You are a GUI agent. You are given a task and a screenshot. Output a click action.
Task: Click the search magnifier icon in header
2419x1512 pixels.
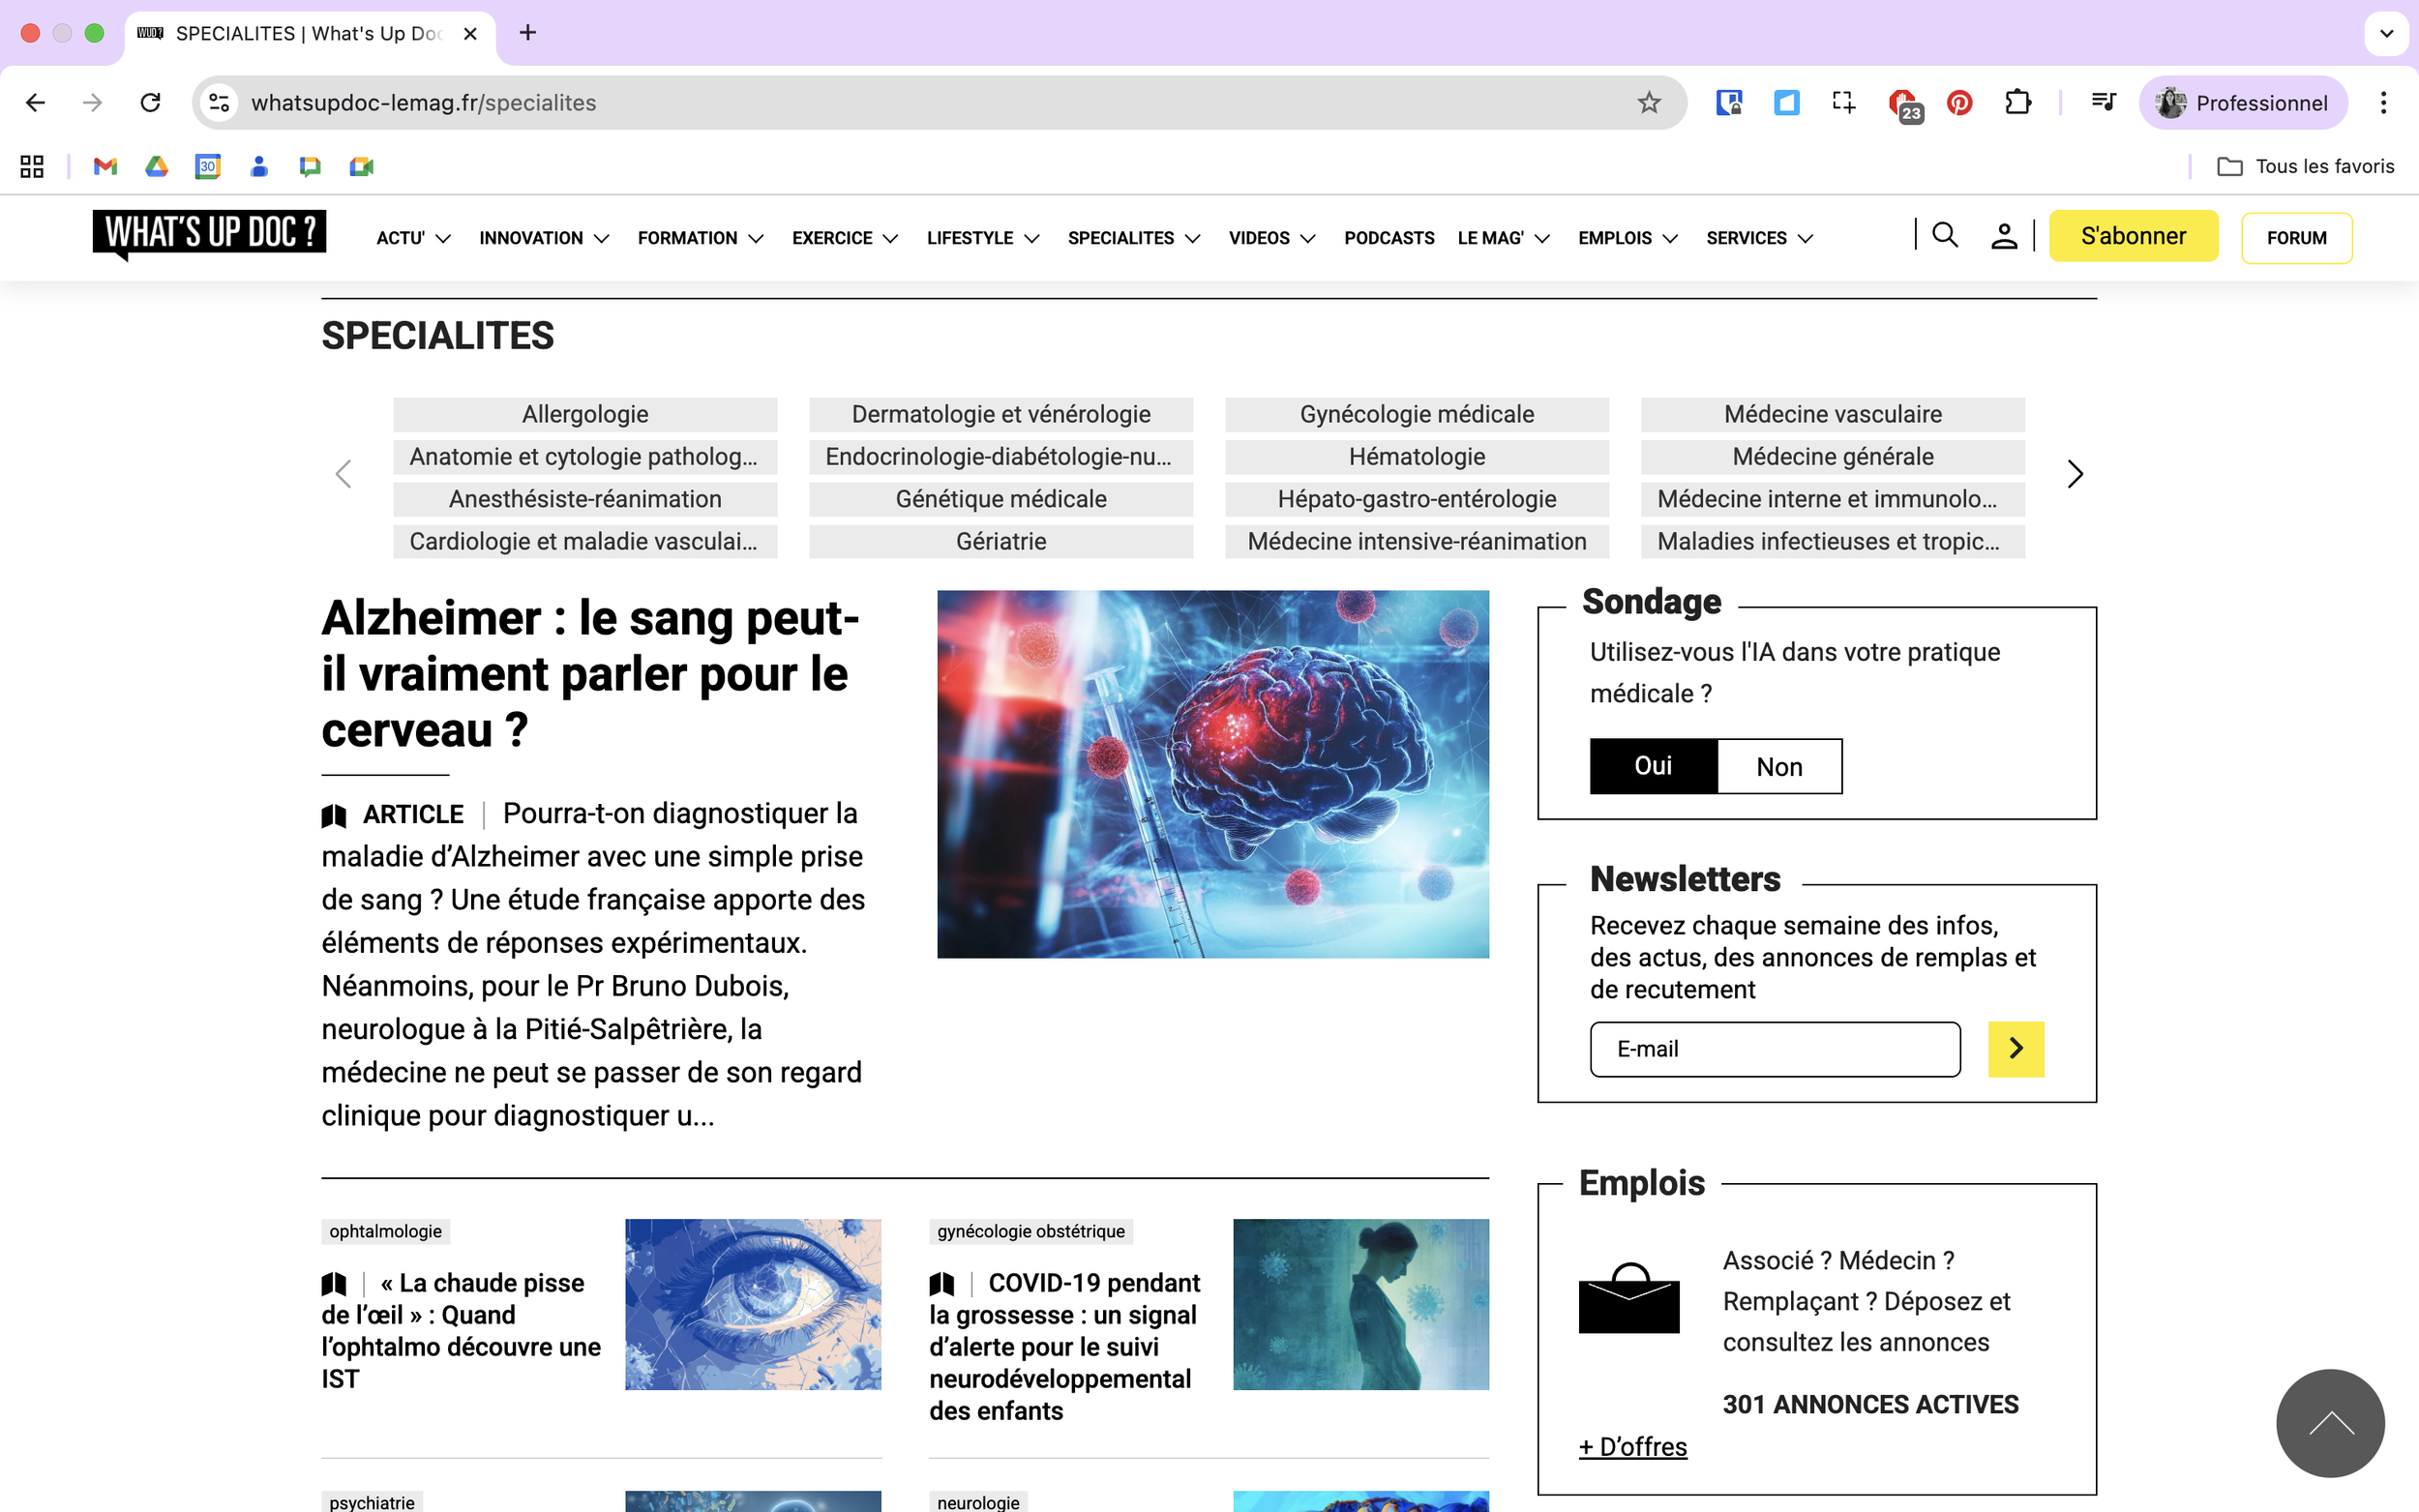(x=1944, y=236)
